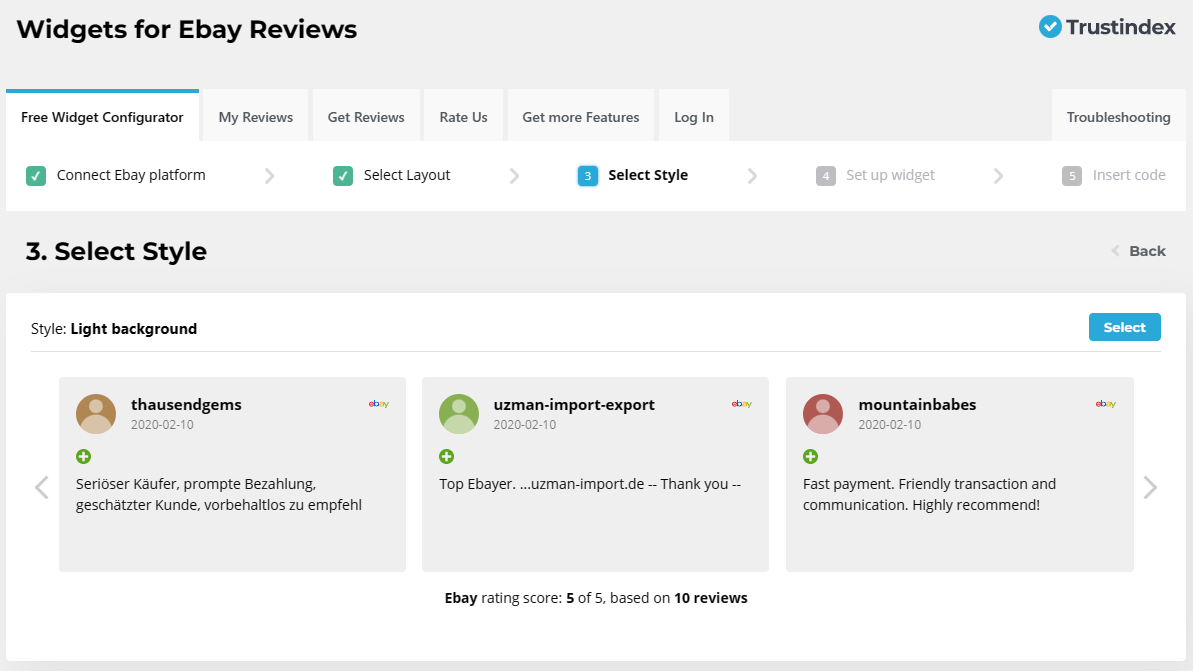The image size is (1193, 671).
Task: Open the My Reviews tab
Action: [x=256, y=117]
